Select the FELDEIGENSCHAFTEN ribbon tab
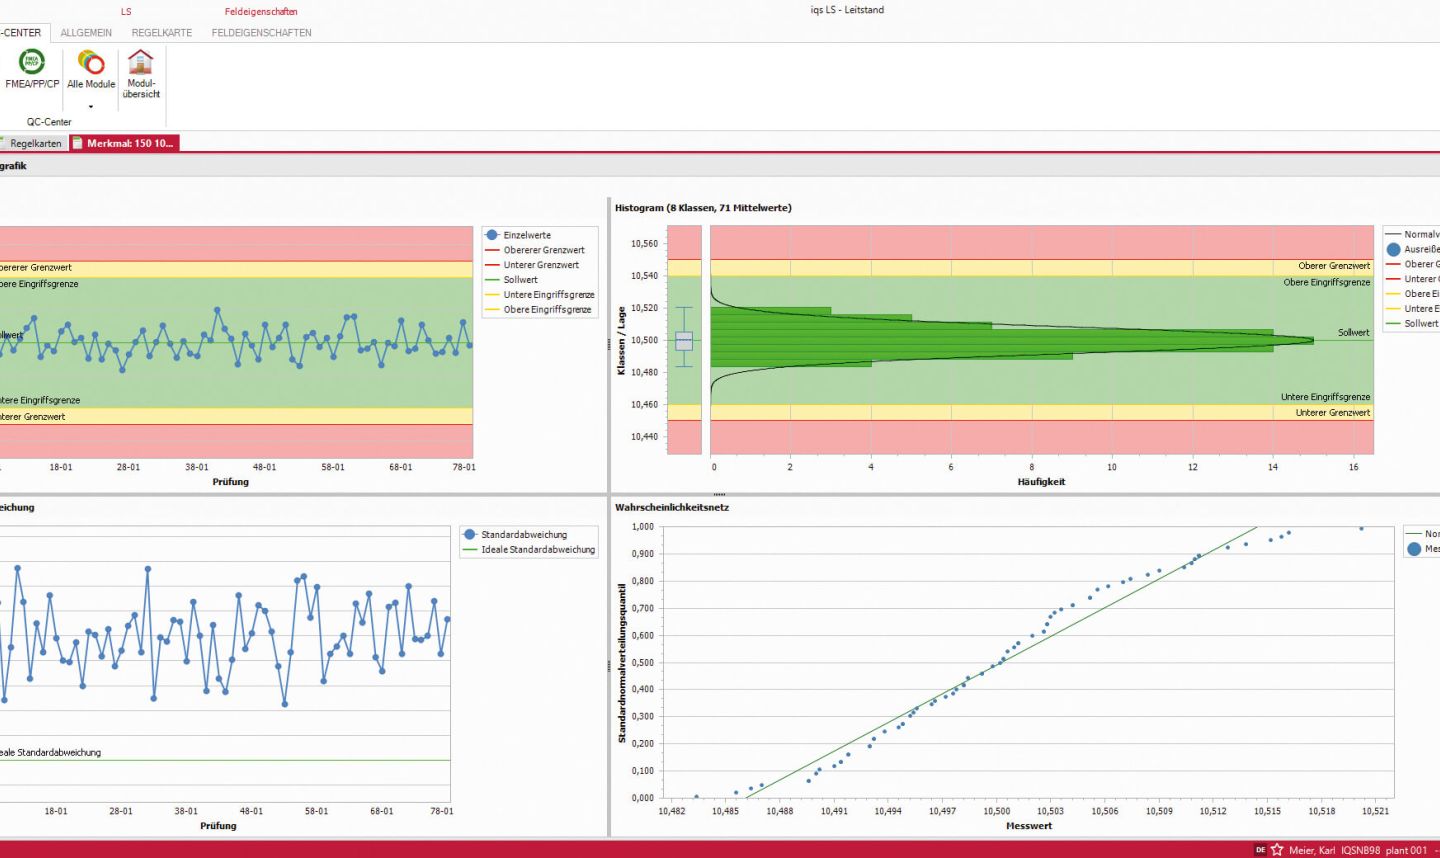1440x858 pixels. (x=261, y=33)
